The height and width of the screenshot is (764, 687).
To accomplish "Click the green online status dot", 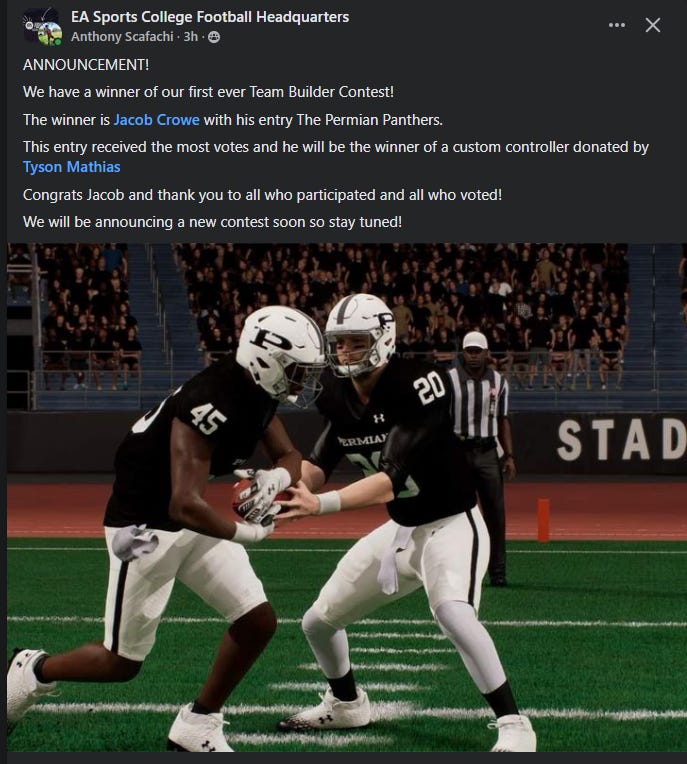I will [58, 42].
